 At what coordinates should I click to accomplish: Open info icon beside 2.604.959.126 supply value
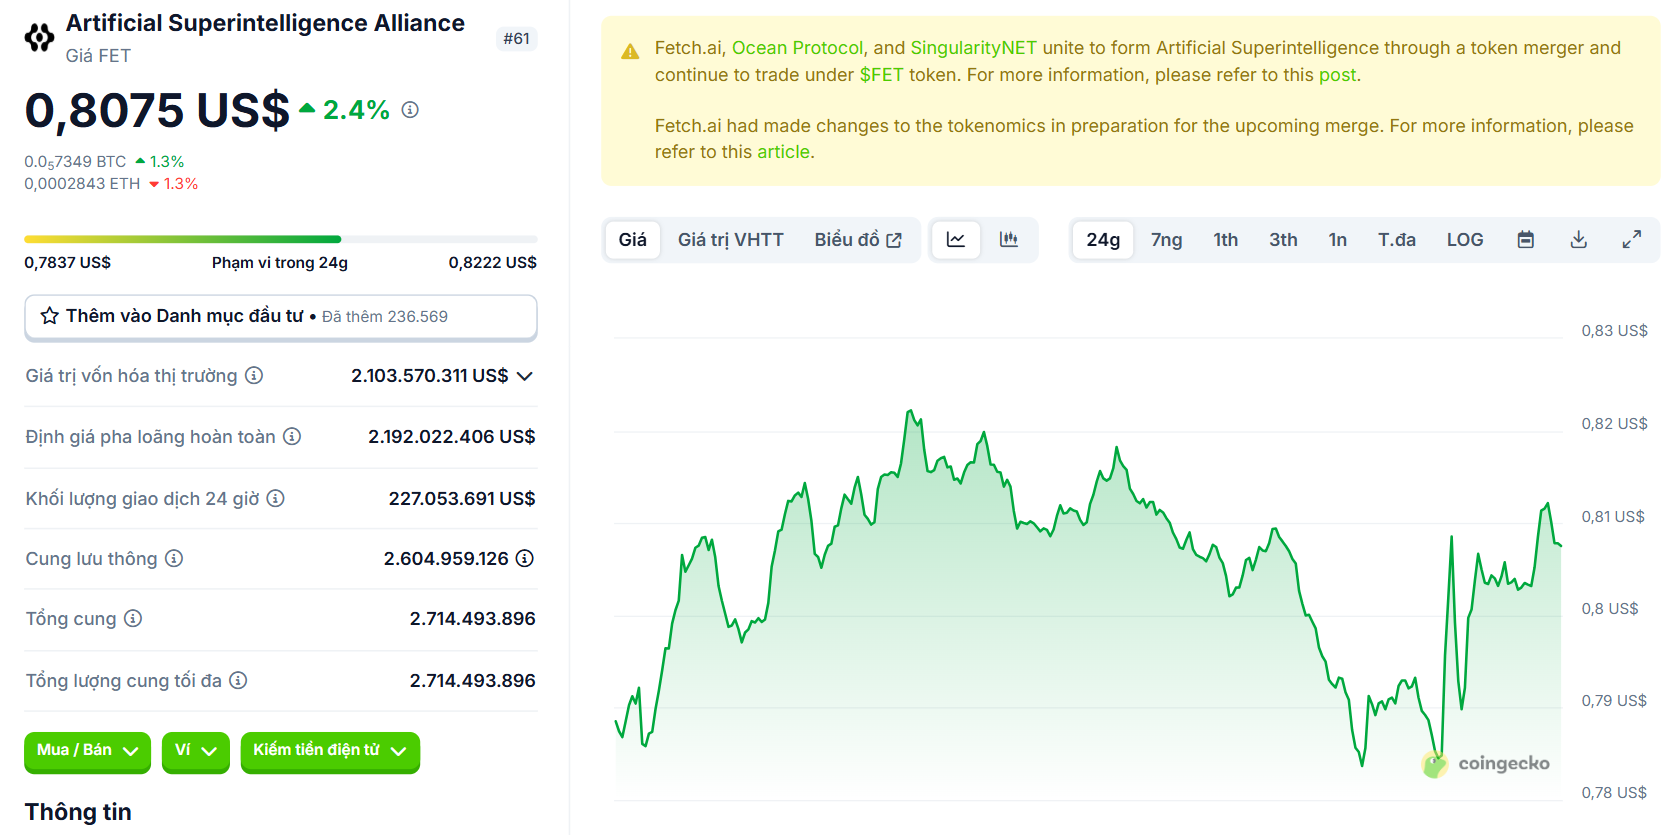coord(525,559)
